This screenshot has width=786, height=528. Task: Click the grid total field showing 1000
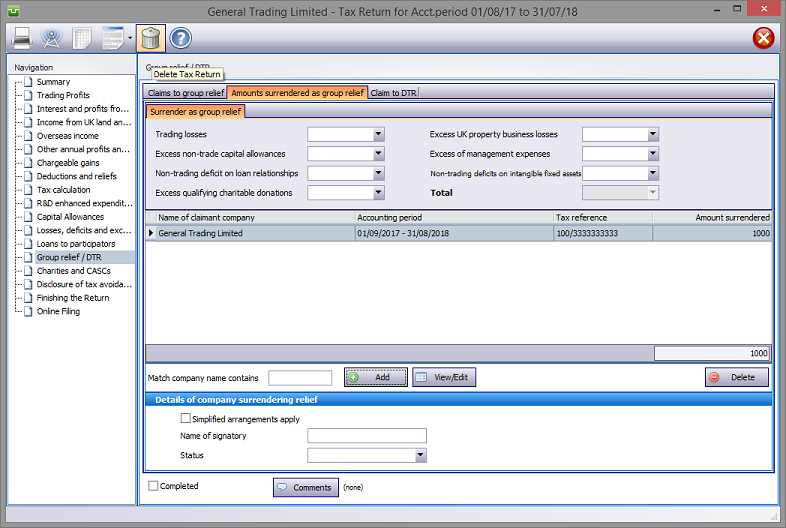pyautogui.click(x=711, y=354)
